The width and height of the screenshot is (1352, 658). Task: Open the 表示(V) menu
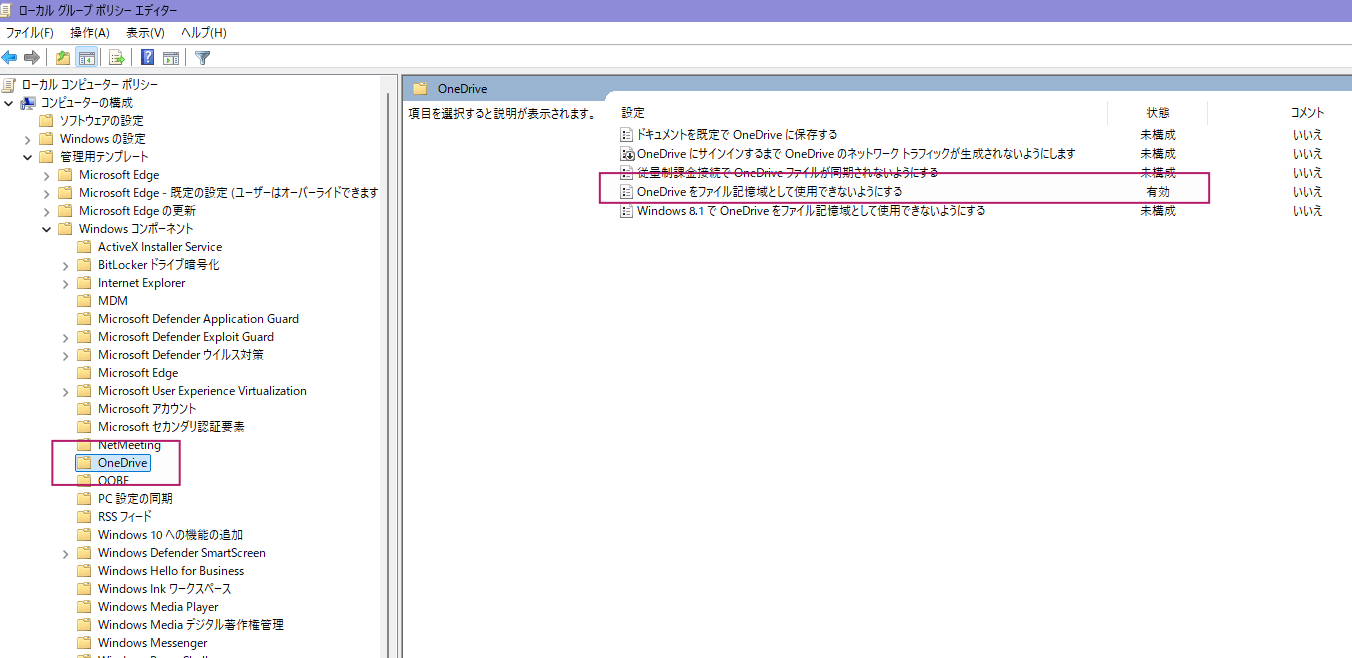point(145,33)
